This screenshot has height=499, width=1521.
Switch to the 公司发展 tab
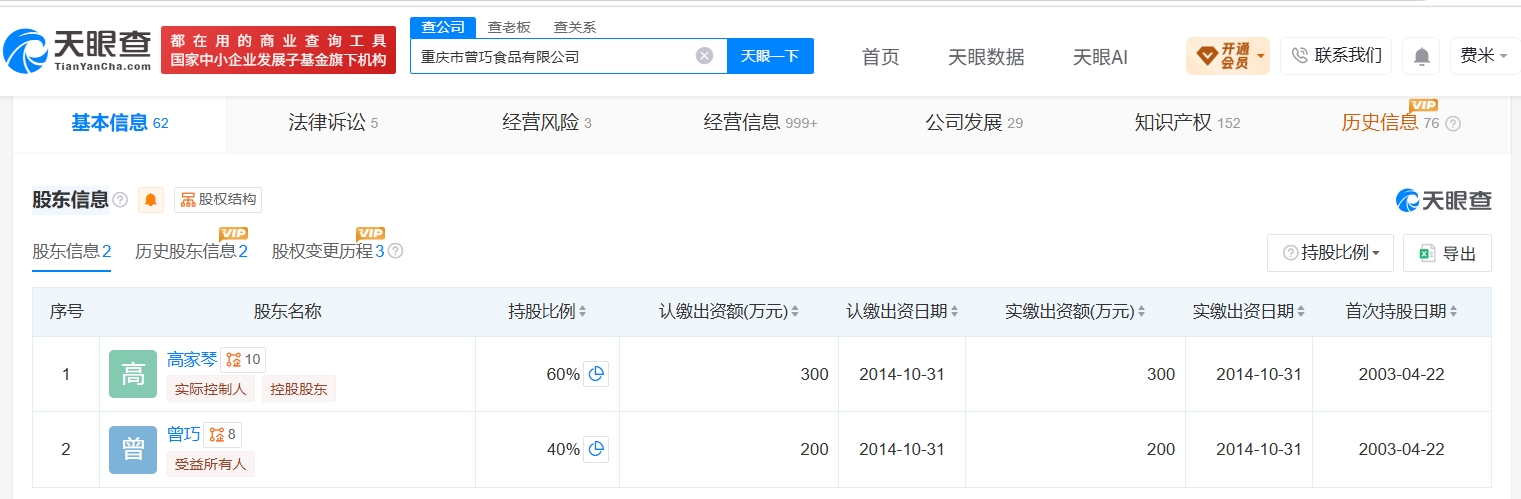[974, 123]
